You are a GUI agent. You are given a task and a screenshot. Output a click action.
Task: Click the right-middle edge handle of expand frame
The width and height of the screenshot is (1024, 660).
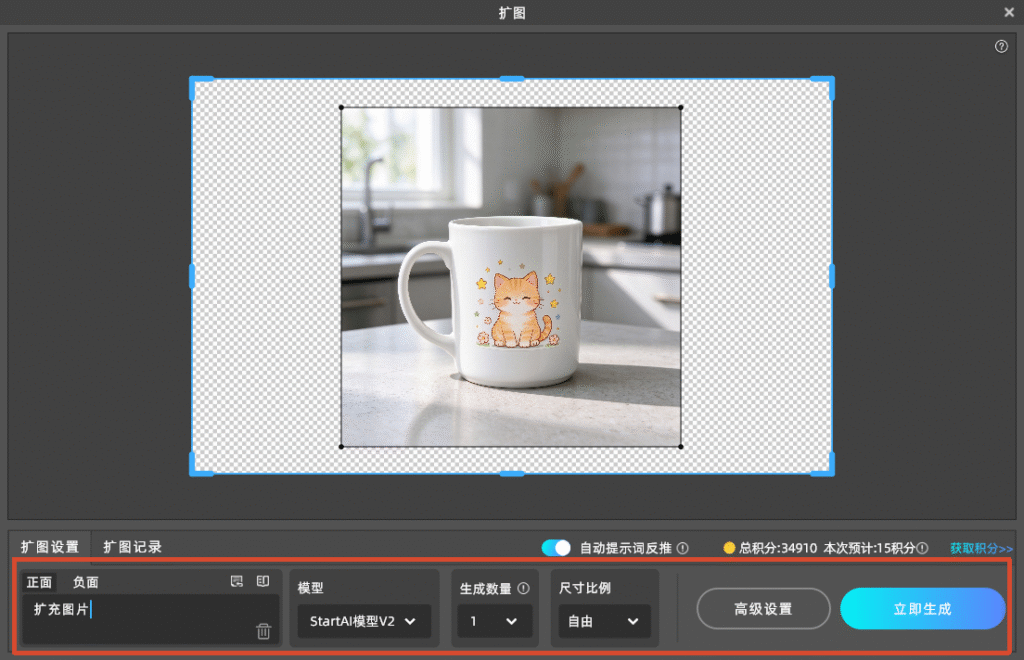point(832,276)
